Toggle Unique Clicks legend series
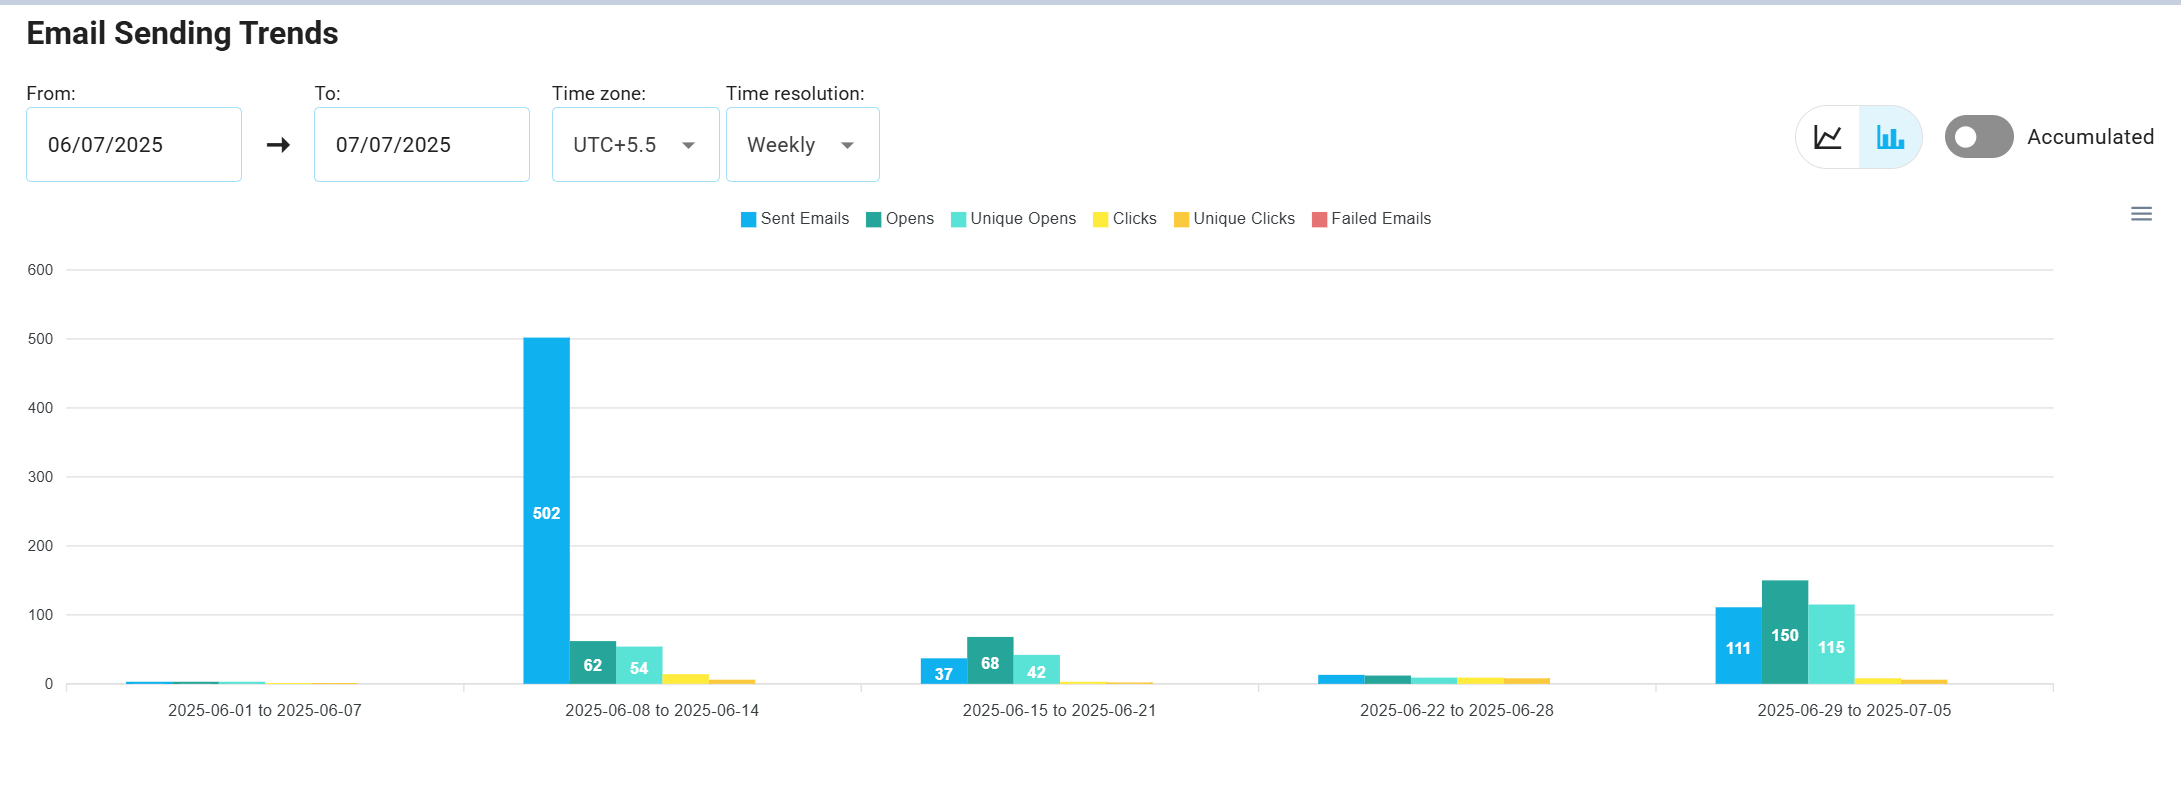This screenshot has width=2181, height=801. click(1234, 219)
